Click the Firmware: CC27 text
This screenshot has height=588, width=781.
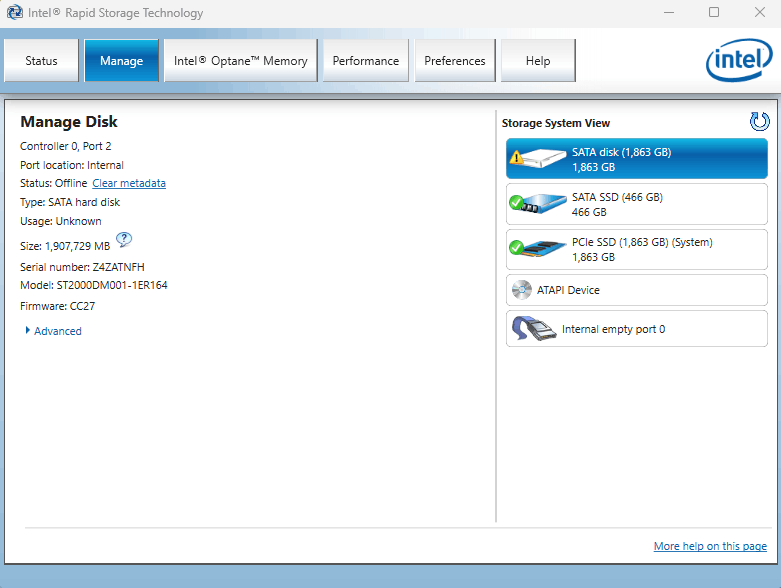pos(57,306)
